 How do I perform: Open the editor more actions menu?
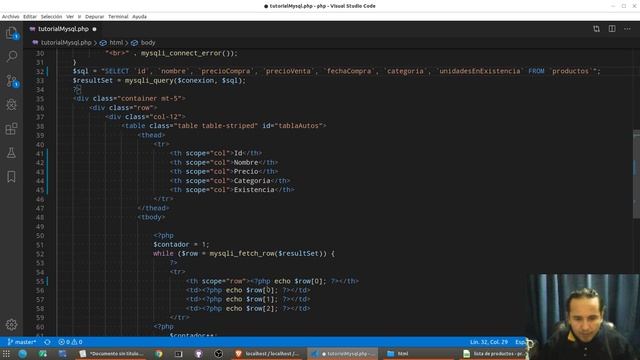(x=627, y=29)
